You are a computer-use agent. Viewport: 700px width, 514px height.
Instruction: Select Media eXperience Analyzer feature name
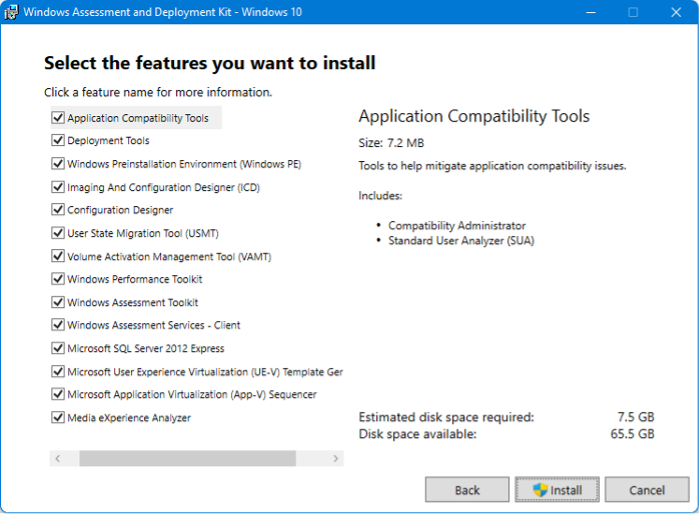(x=128, y=417)
